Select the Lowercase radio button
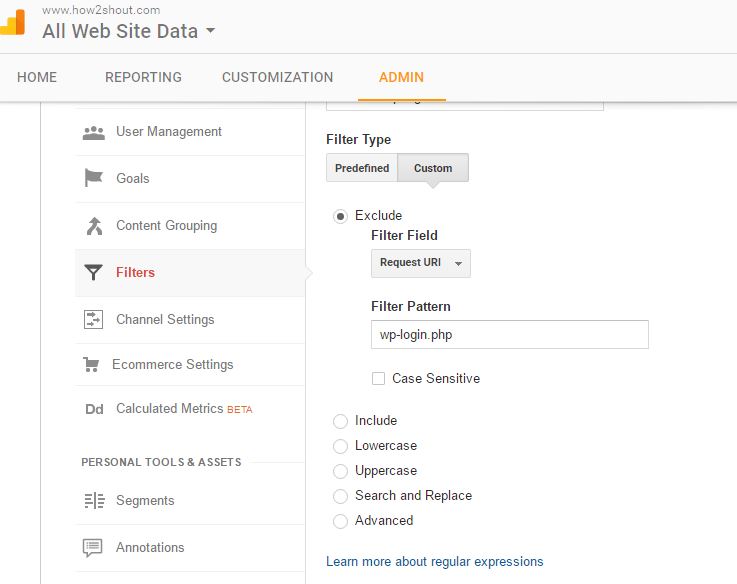This screenshot has height=584, width=737. 340,446
